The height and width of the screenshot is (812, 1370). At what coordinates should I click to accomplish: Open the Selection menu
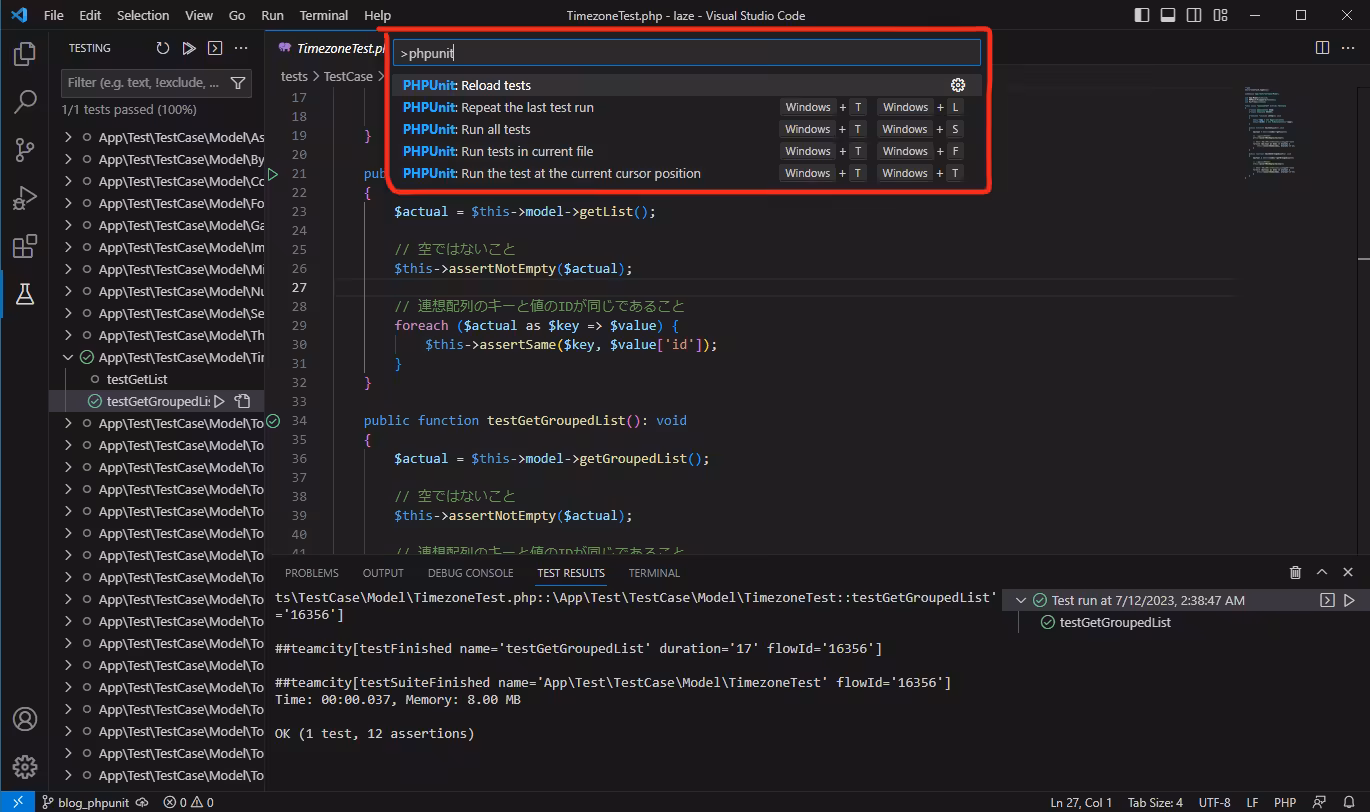[143, 15]
